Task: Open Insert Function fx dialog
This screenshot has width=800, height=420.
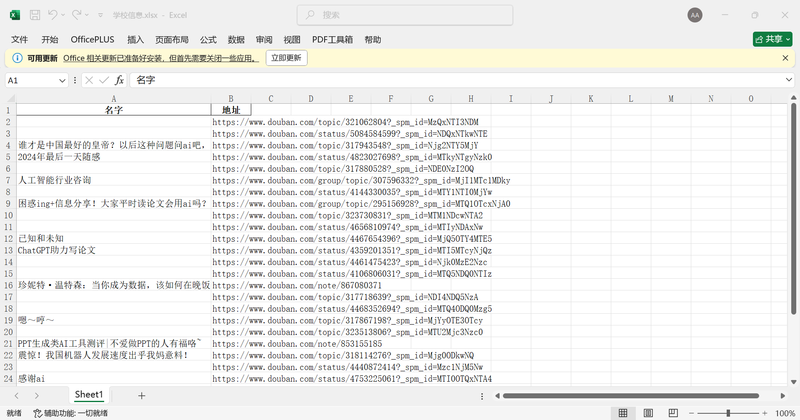Action: click(119, 80)
